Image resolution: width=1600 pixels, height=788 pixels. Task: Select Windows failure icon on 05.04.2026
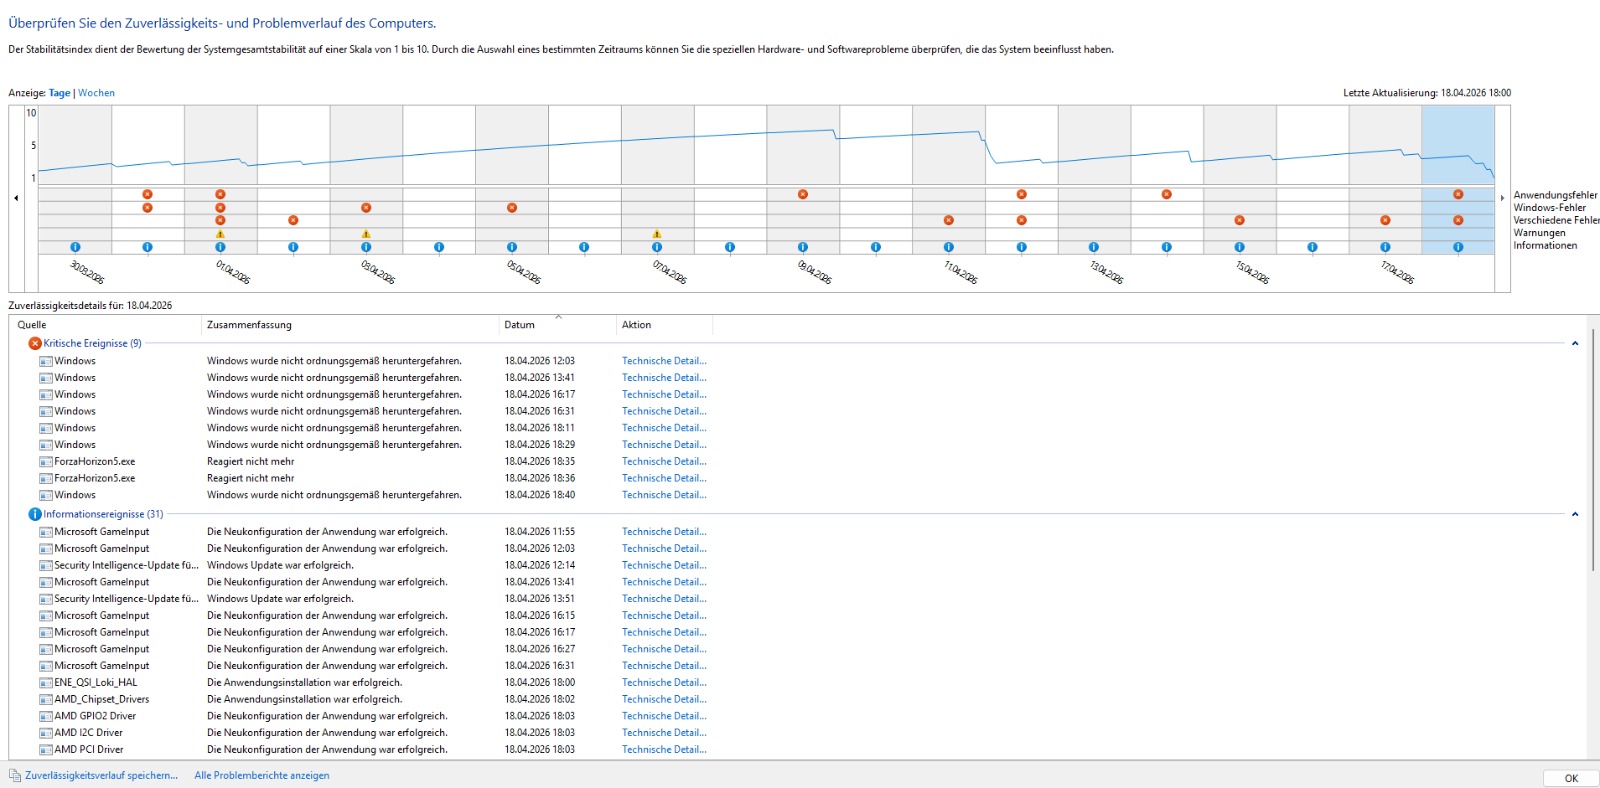click(x=512, y=208)
